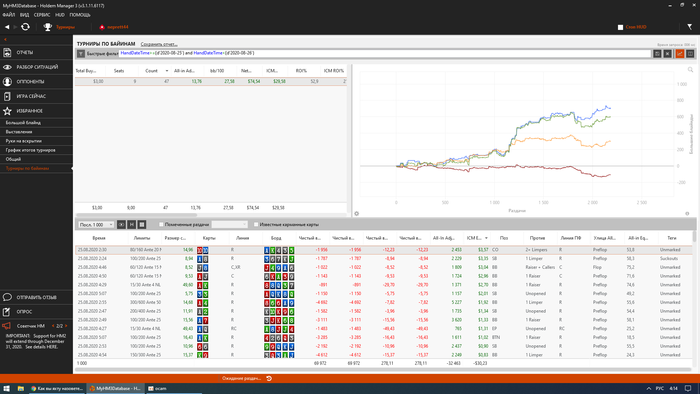Toggle the orange graph view icon
The height and width of the screenshot is (394, 700).
[680, 54]
